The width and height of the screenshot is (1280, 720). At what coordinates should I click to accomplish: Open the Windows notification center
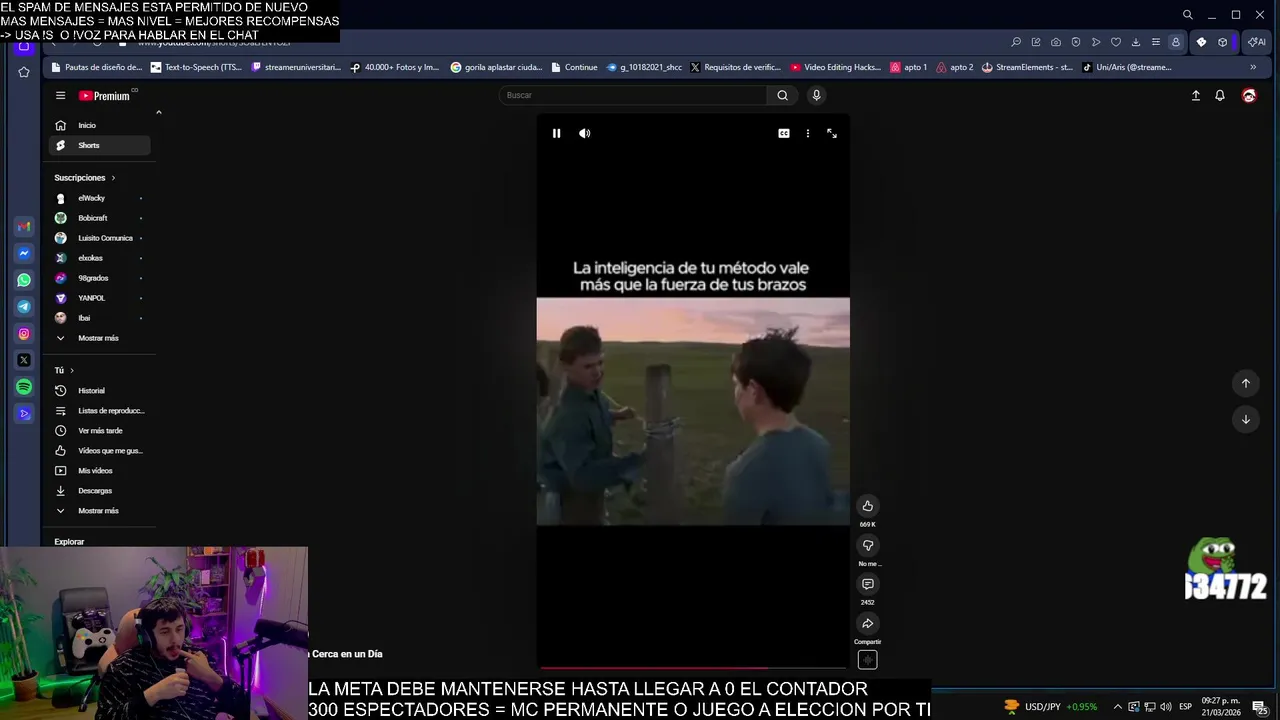(x=1259, y=707)
